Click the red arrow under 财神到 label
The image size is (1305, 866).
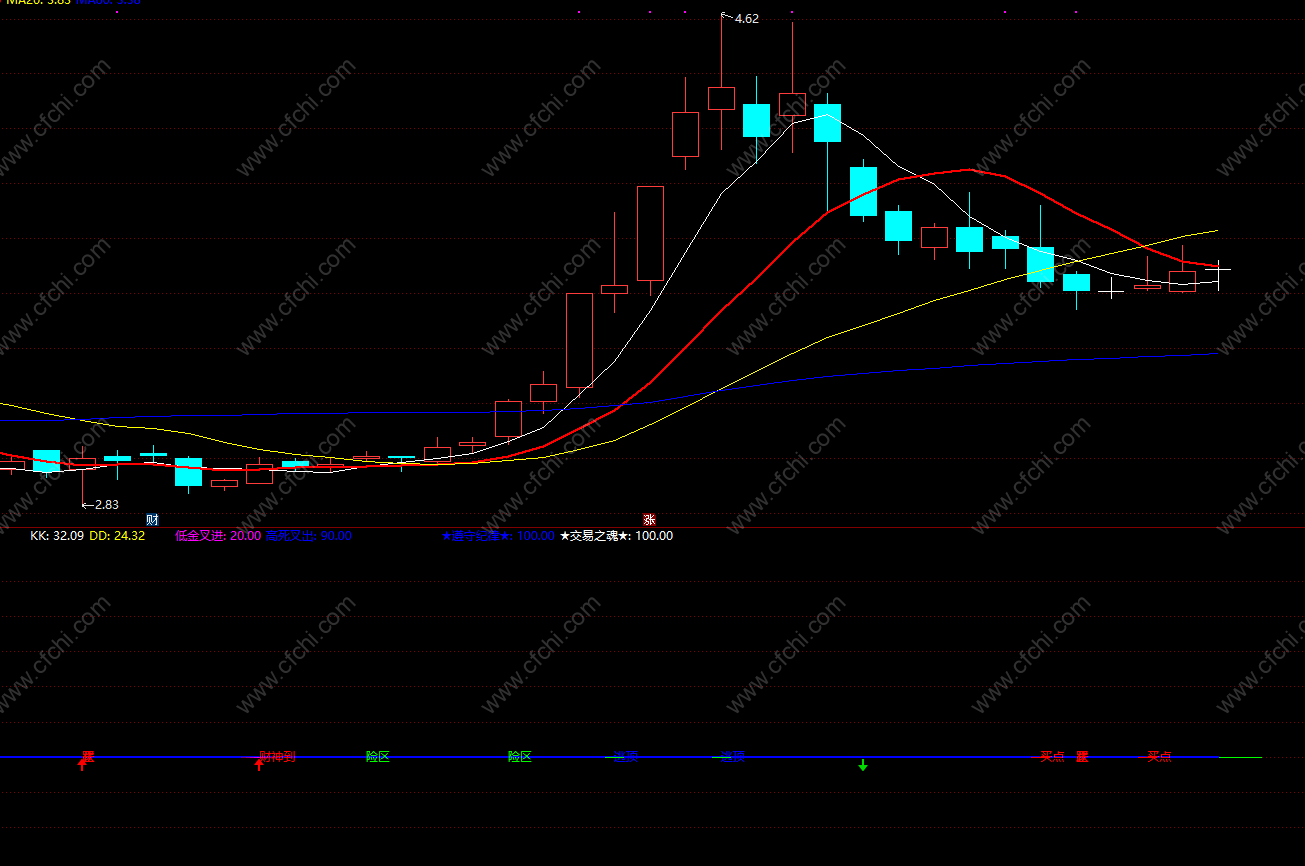259,765
